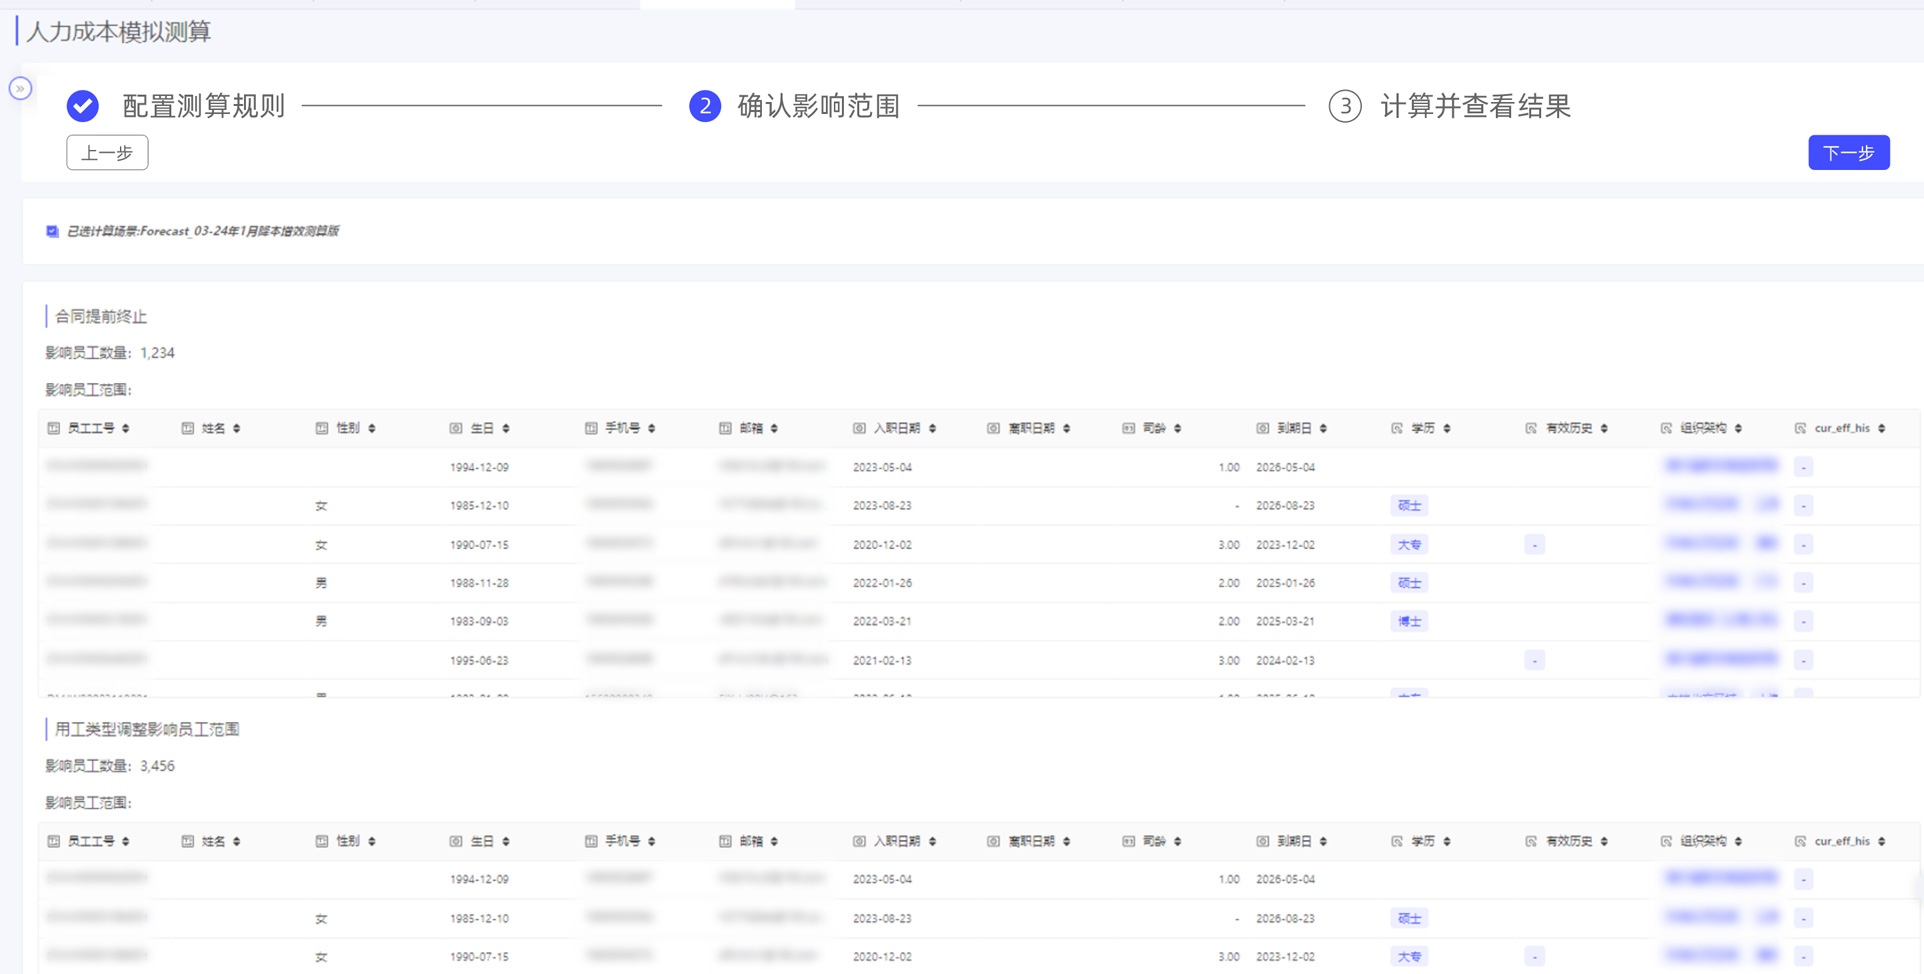Sort by 到期日 arrows in 合同提前终止 table
The height and width of the screenshot is (974, 1924).
click(1324, 428)
